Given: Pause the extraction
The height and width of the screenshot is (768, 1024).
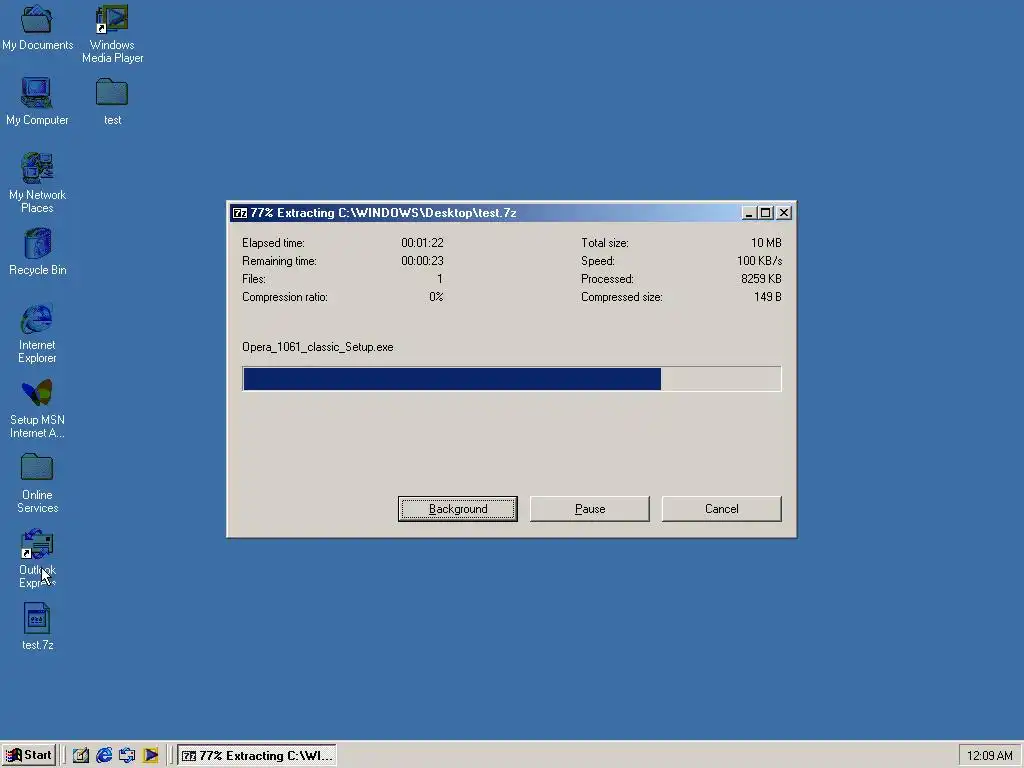Looking at the screenshot, I should pos(590,509).
